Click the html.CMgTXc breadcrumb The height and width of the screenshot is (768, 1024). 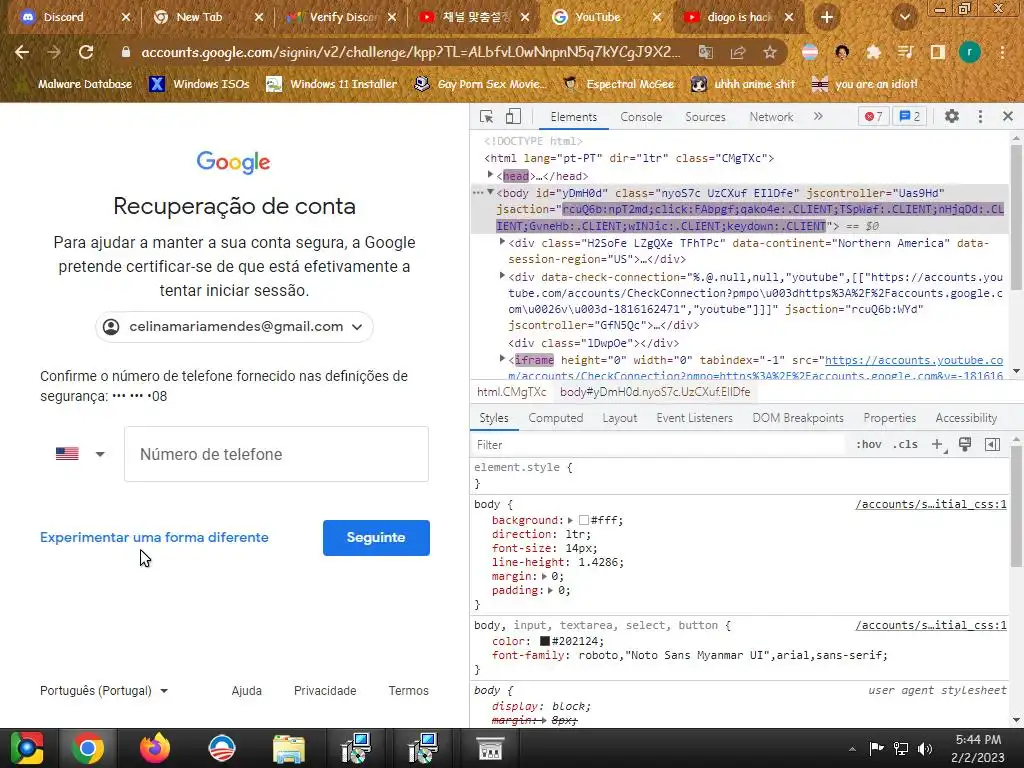511,392
